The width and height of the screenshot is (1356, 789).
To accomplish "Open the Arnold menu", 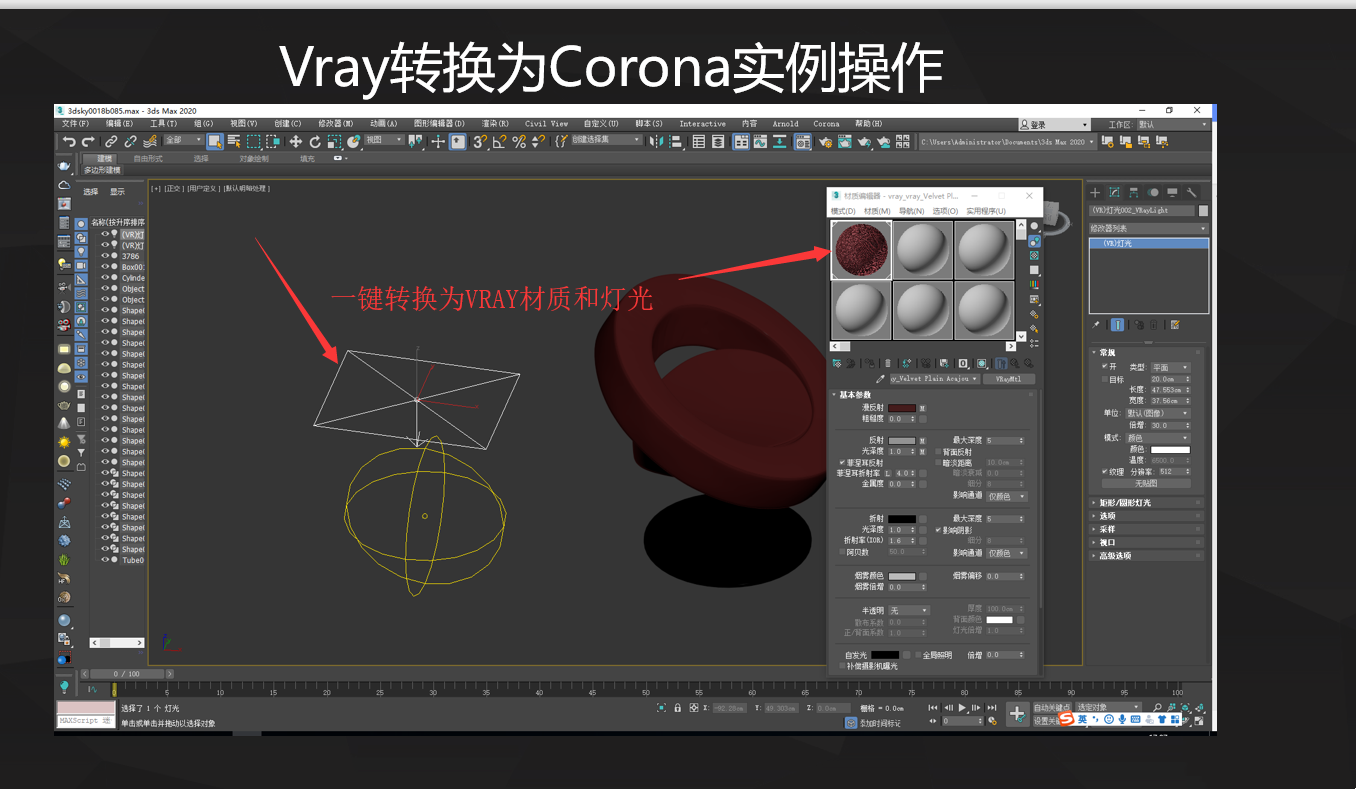I will [x=785, y=124].
